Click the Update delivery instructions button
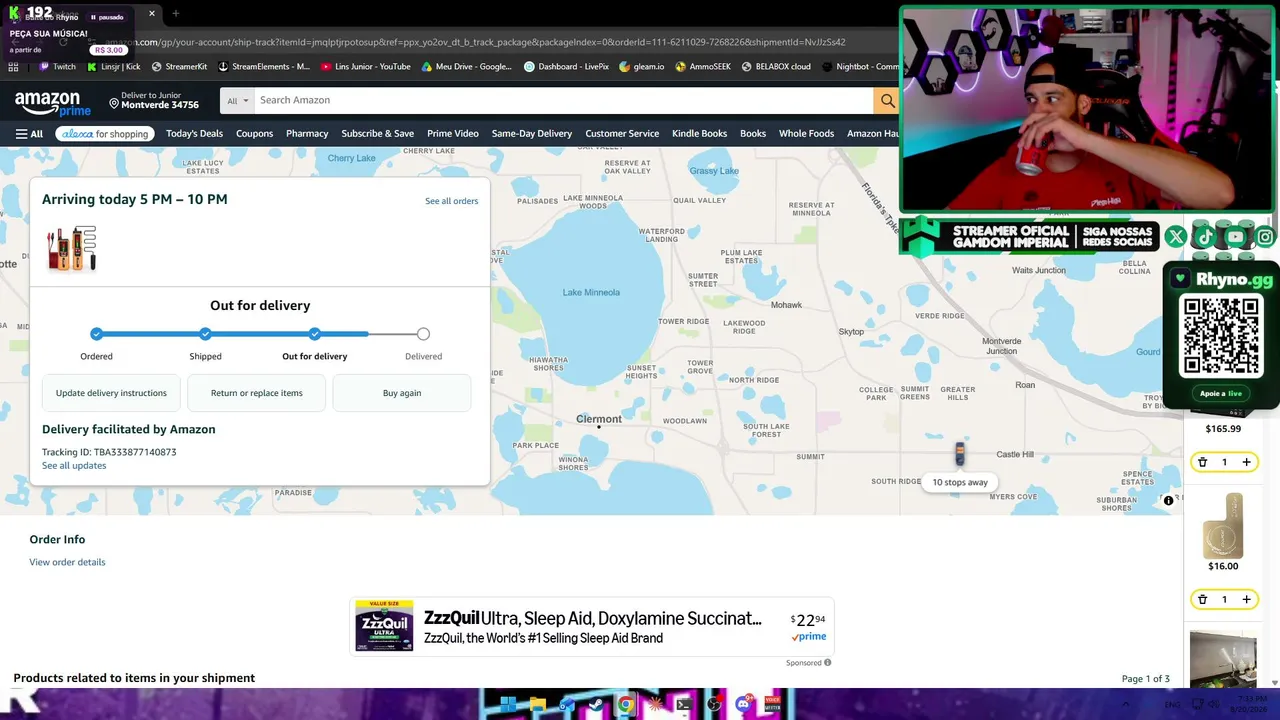The image size is (1280, 720). (x=111, y=393)
